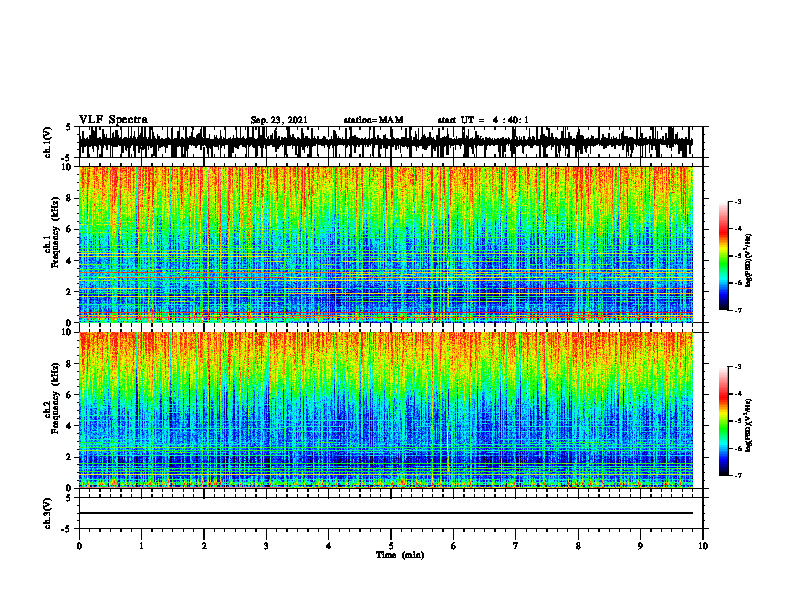This screenshot has height=612, width=792.
Task: Select the "Sep. 23, 2021" date text
Action: coord(279,120)
